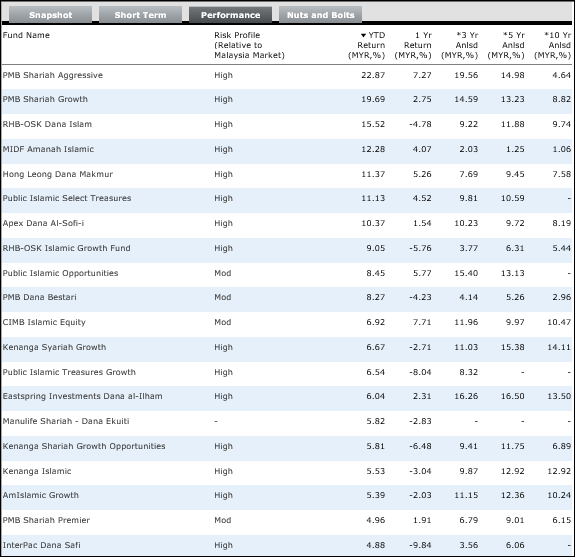Viewport: 575px width, 557px height.
Task: Select 3 Yr value 16.26
Action: point(466,396)
